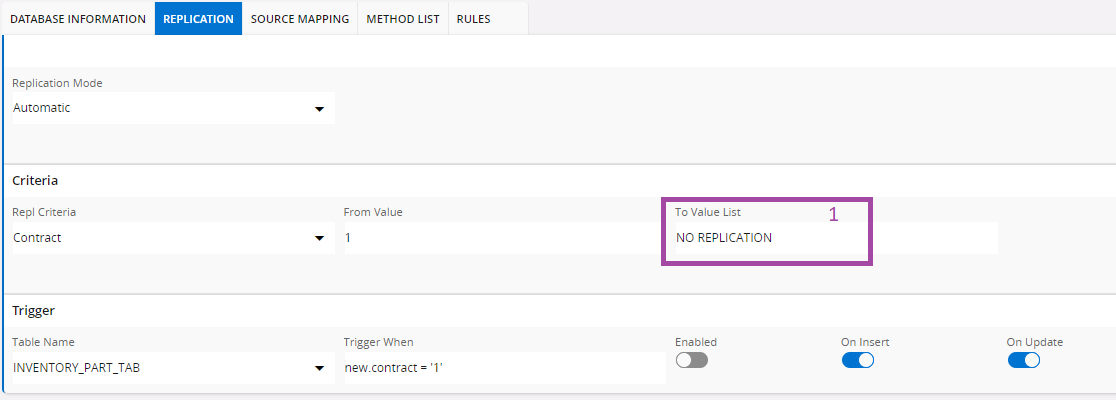Switch off the On Update toggle

[1023, 360]
